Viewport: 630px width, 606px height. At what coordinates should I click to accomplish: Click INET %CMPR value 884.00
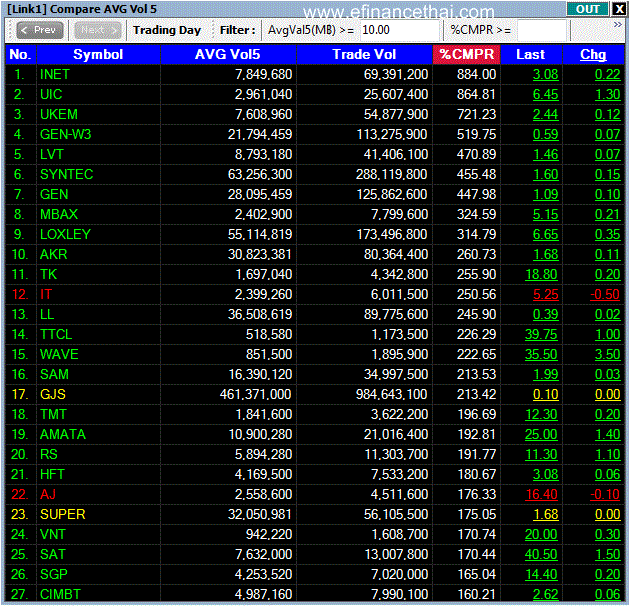[x=477, y=74]
